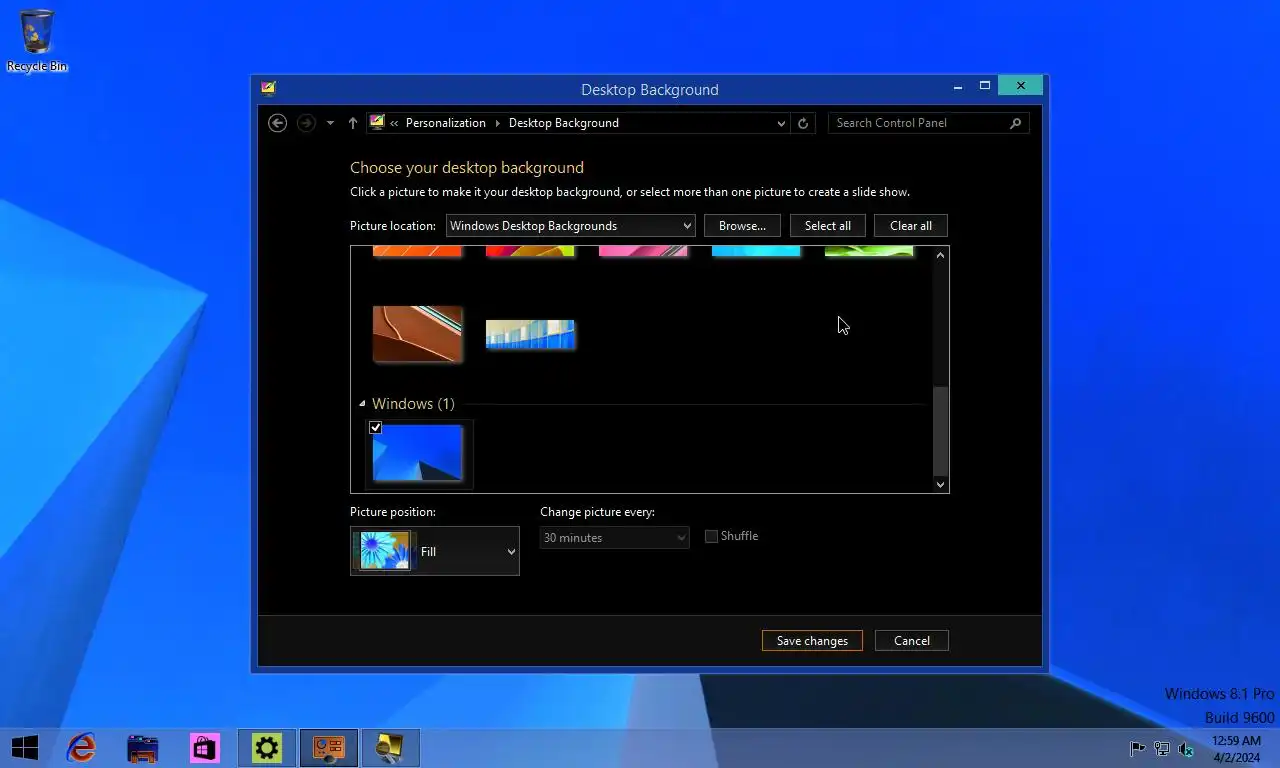This screenshot has width=1280, height=768.
Task: Focus the Search Control Panel field
Action: (928, 123)
